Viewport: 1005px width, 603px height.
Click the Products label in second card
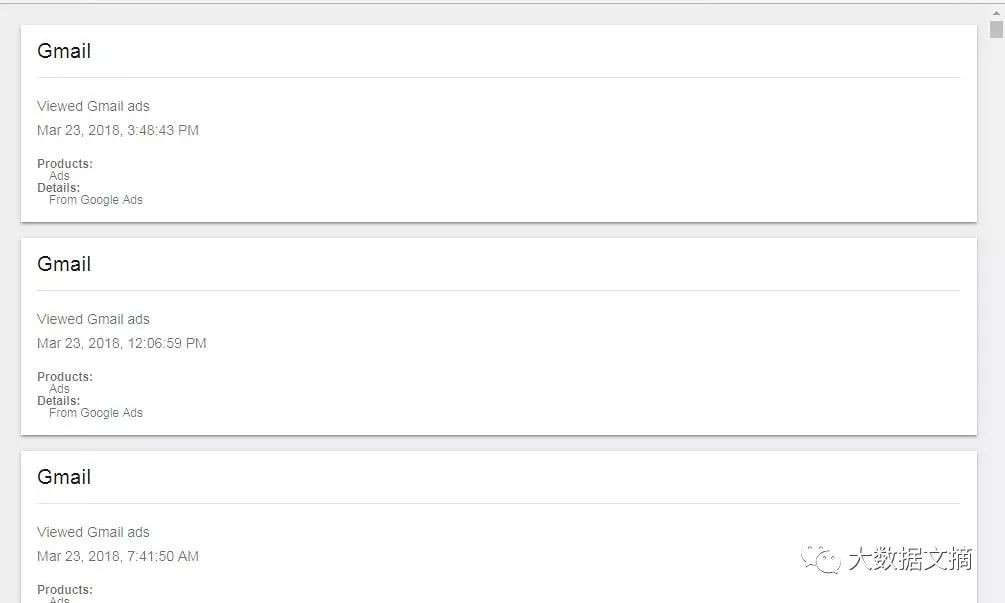(x=65, y=376)
